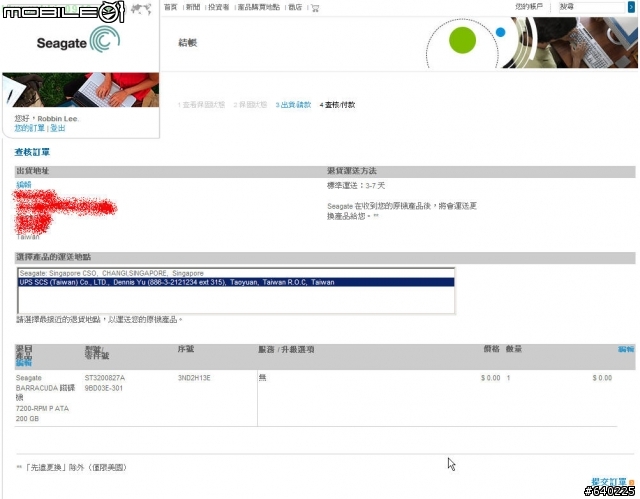Go to step 3 出貨請款
Screen dimensions: 640x499
(x=293, y=105)
